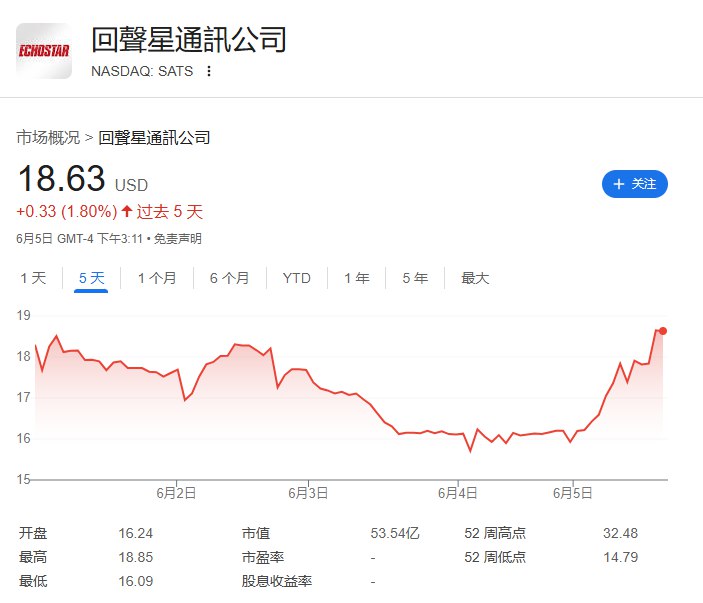
Task: Click the NASDAQ: SATS ticker text
Action: coord(142,71)
